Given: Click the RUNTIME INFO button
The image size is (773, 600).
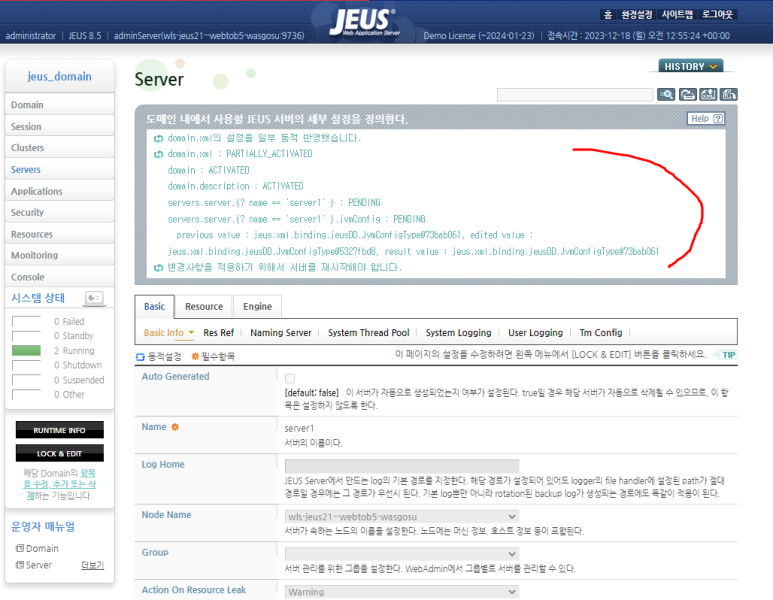Looking at the screenshot, I should [60, 430].
